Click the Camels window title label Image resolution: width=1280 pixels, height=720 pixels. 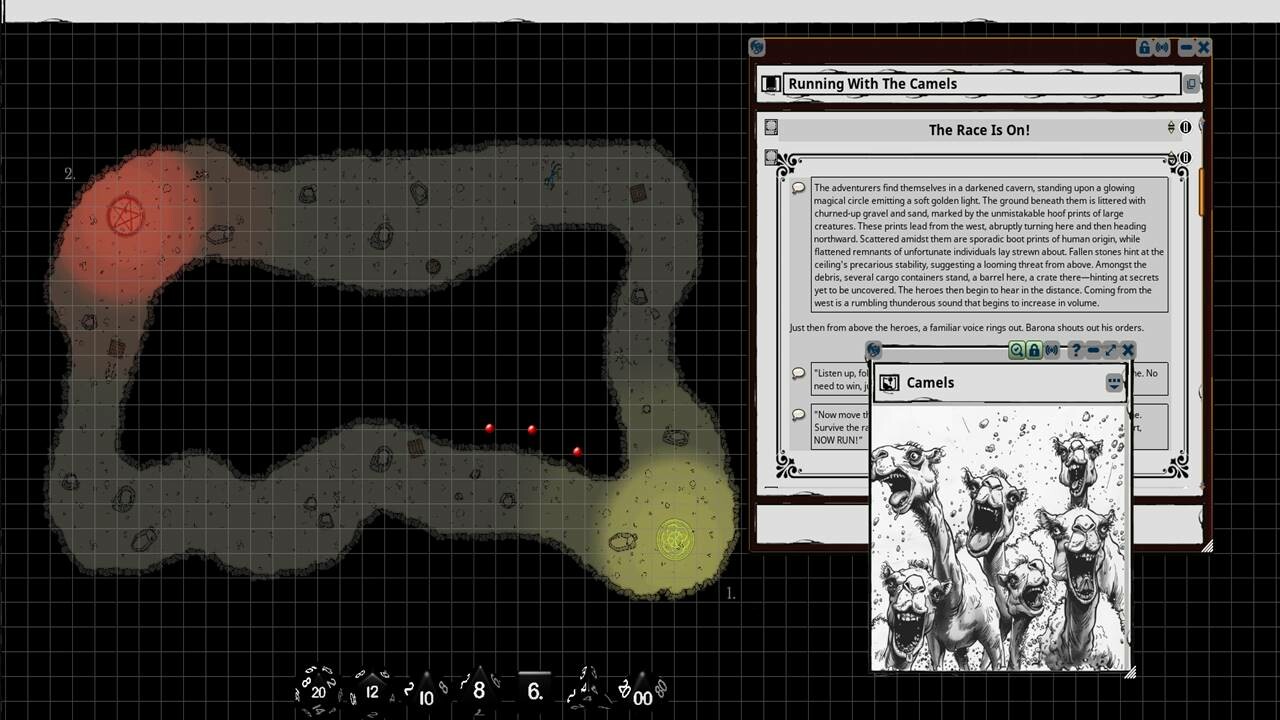coord(930,382)
